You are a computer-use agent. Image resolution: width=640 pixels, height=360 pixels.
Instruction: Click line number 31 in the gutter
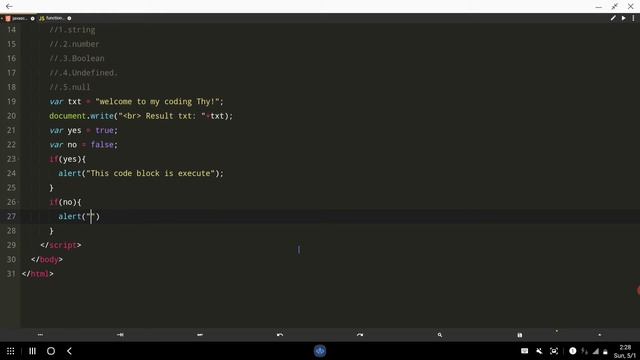[11, 274]
